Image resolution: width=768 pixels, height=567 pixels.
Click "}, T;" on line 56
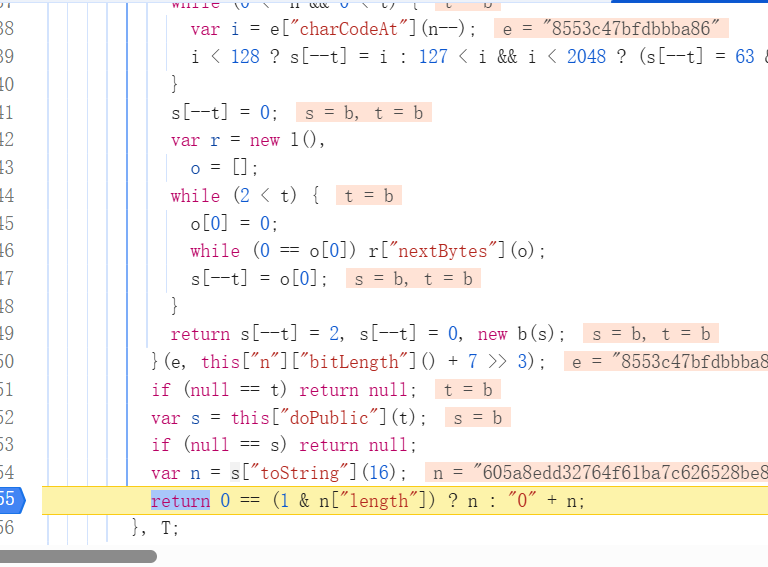[x=156, y=528]
